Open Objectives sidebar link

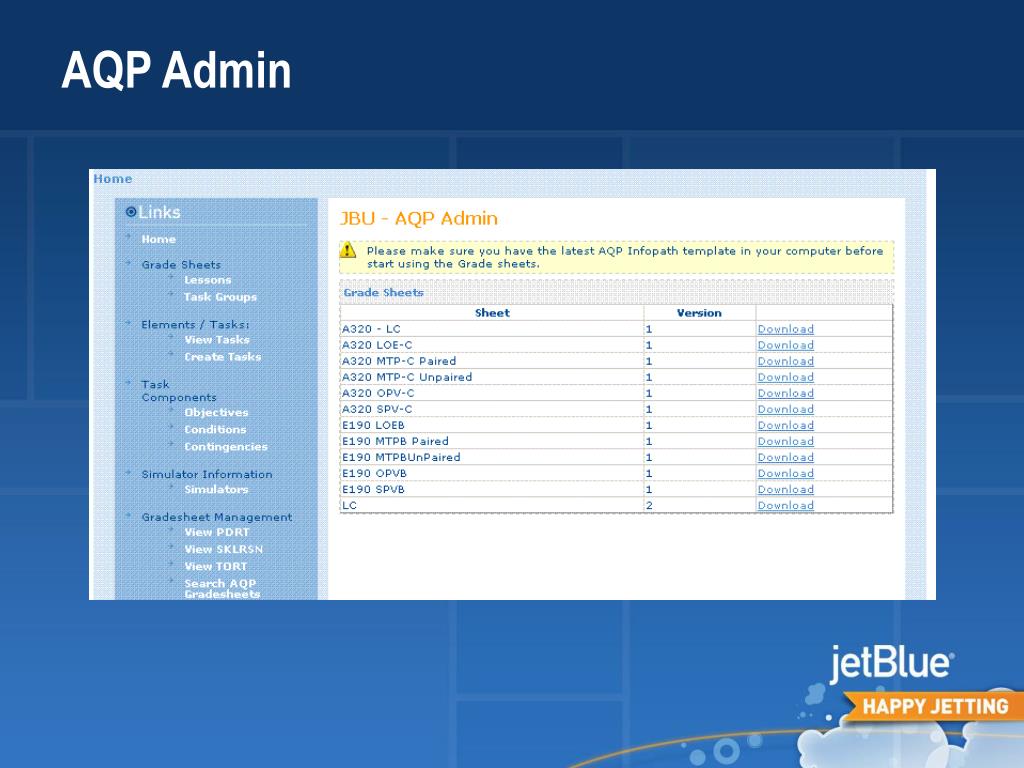(216, 413)
